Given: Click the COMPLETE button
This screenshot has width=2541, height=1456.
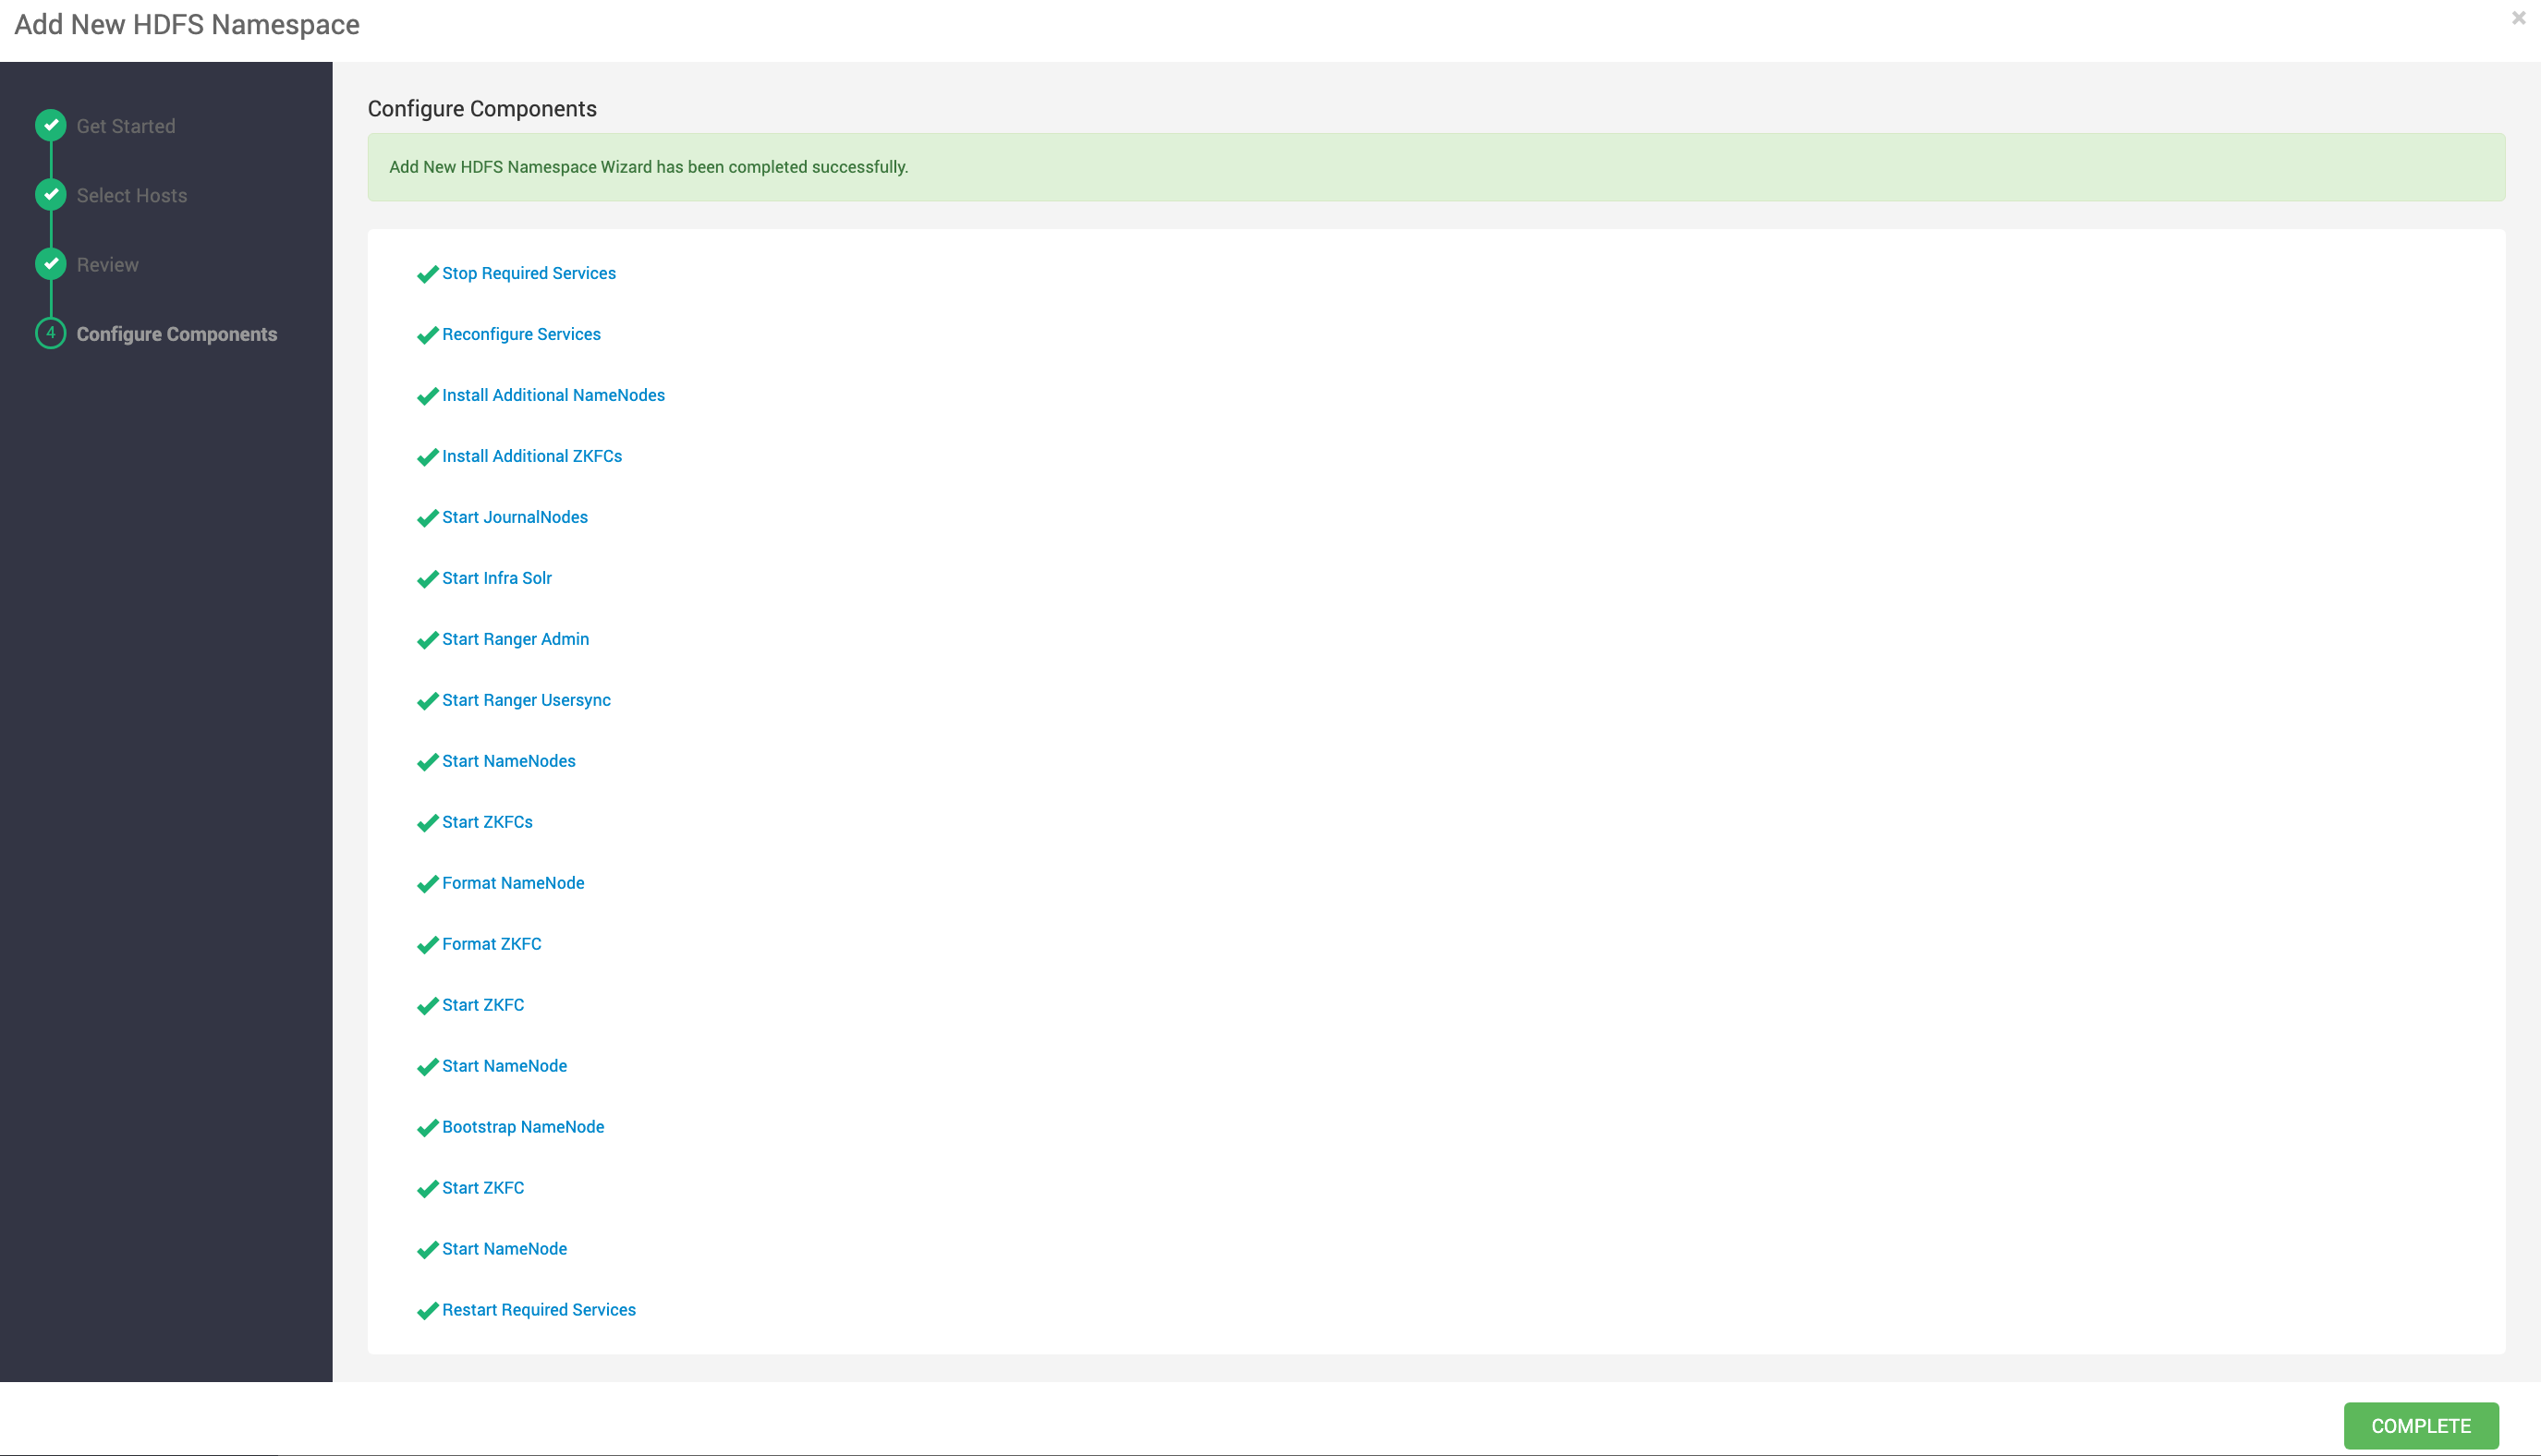Looking at the screenshot, I should click(2420, 1425).
